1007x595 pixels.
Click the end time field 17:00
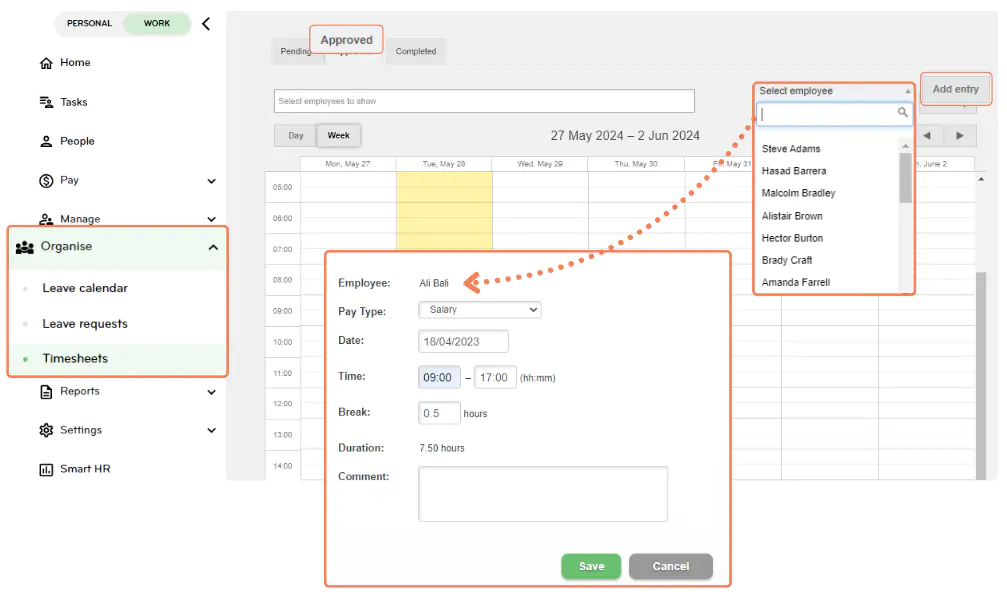pyautogui.click(x=495, y=377)
